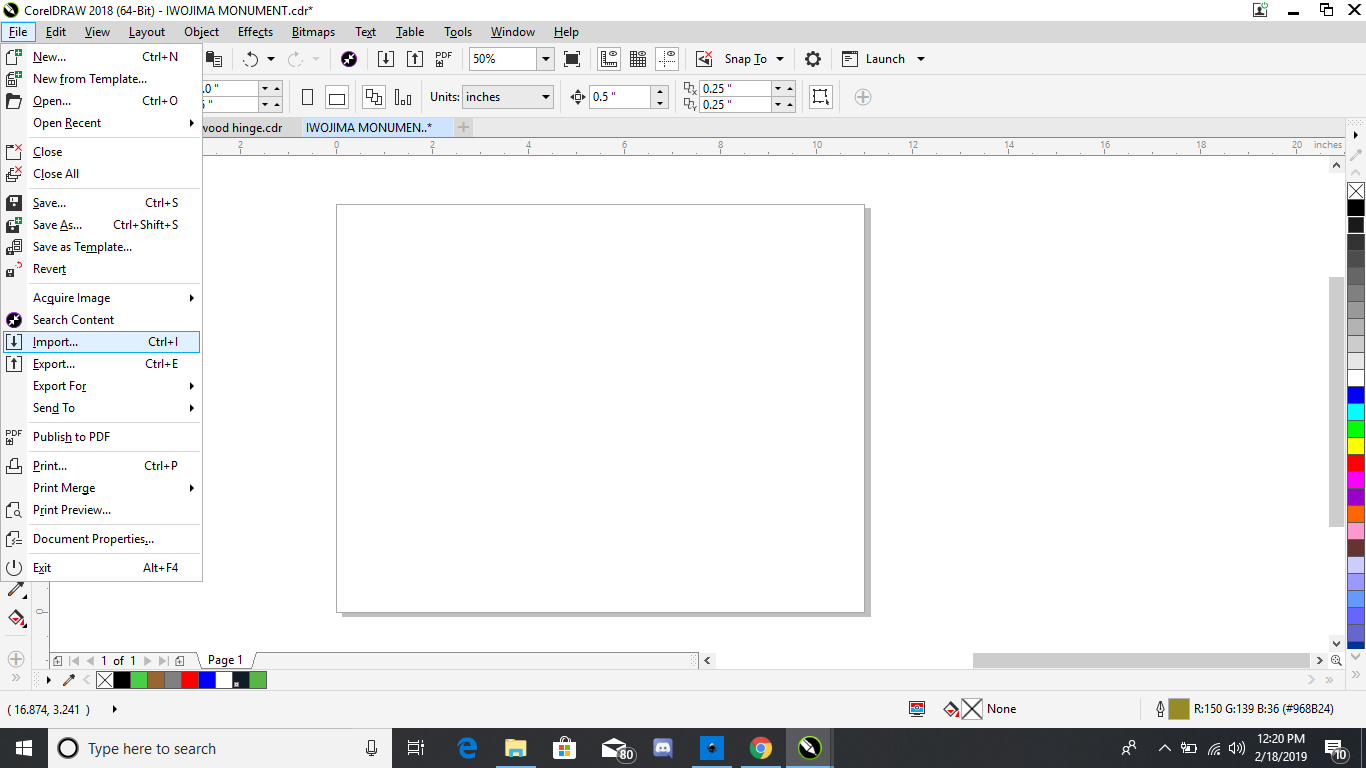Click the Import toolbar icon

point(386,59)
